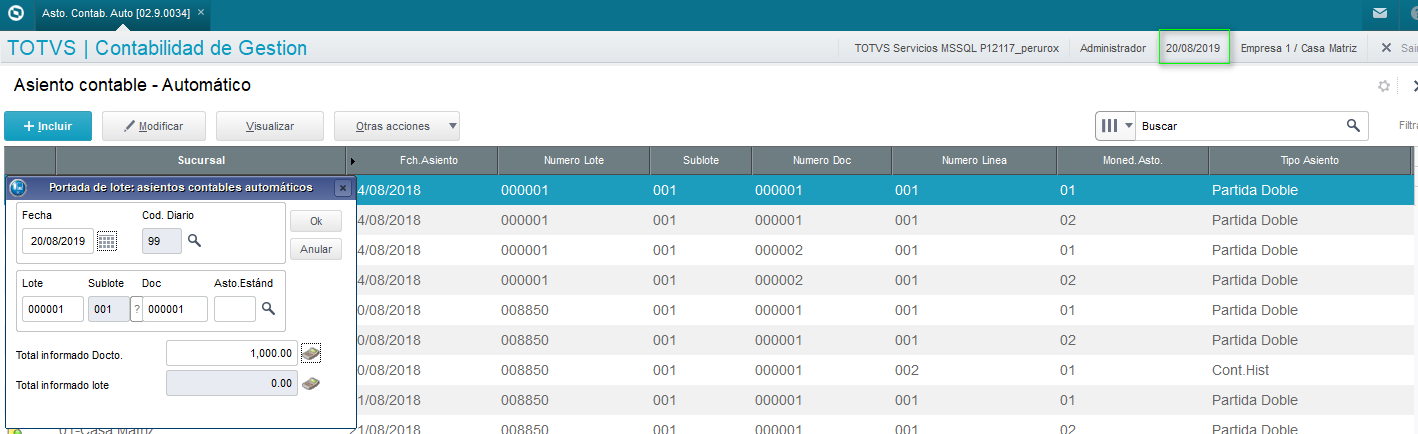Click the Filtrar link
The height and width of the screenshot is (434, 1418).
point(1408,126)
